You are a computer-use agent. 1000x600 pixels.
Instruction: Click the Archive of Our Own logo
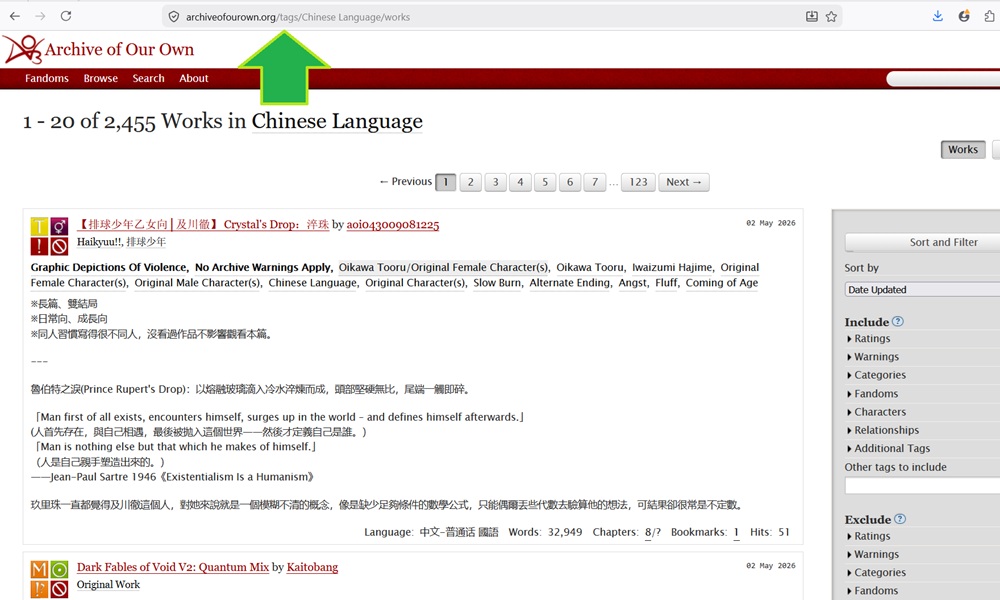99,49
